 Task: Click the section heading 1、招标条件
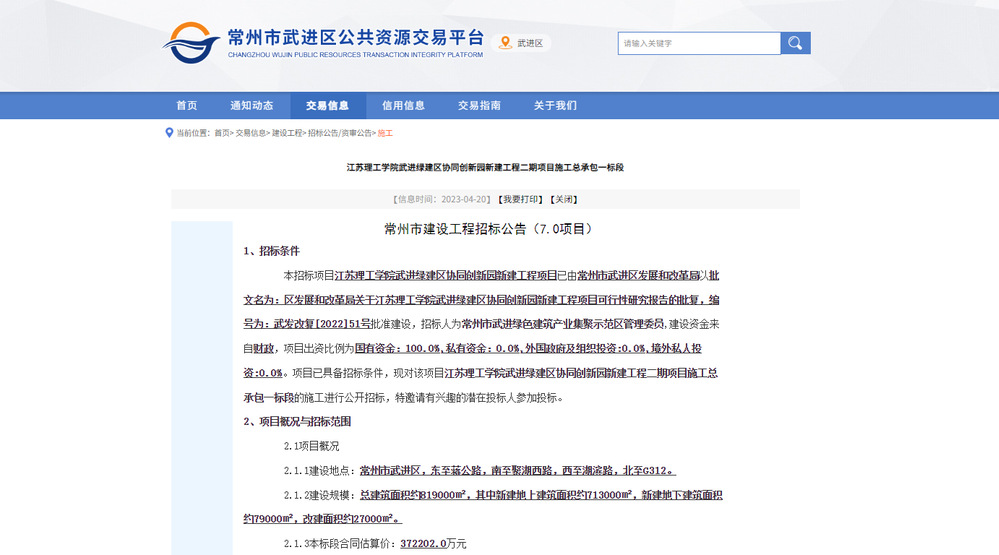(x=271, y=251)
